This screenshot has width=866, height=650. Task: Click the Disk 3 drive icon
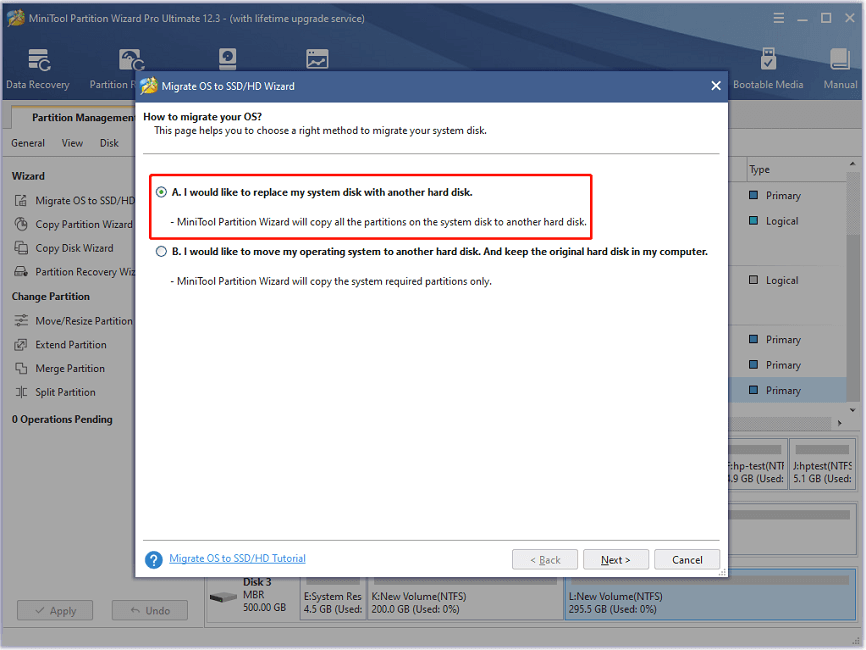tap(223, 597)
